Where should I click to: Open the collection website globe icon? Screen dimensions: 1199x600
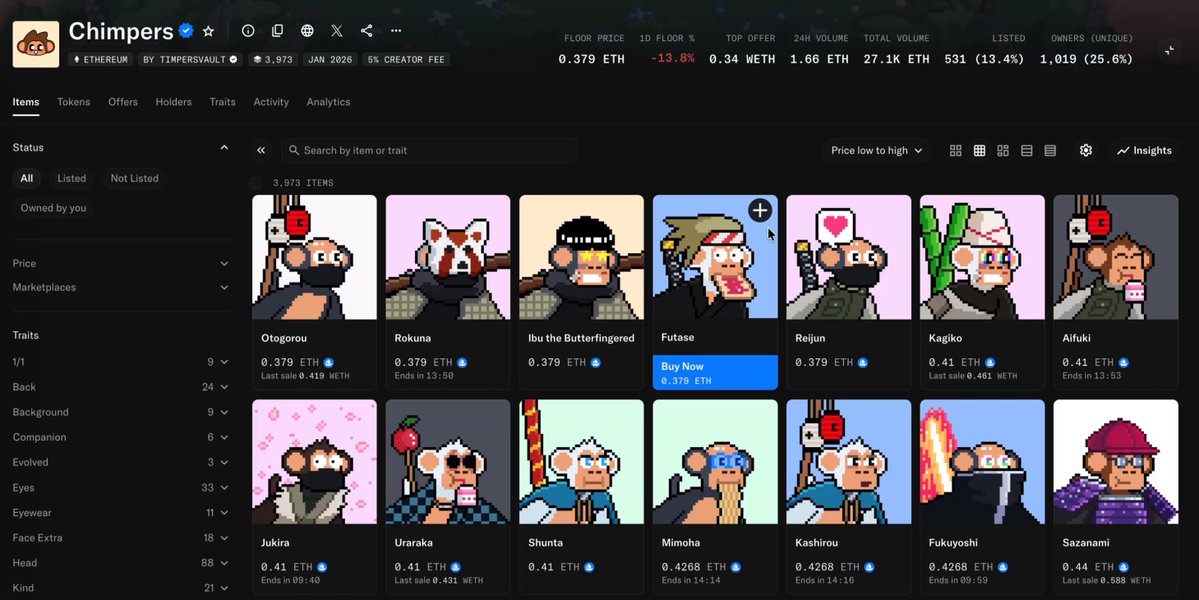pos(307,31)
